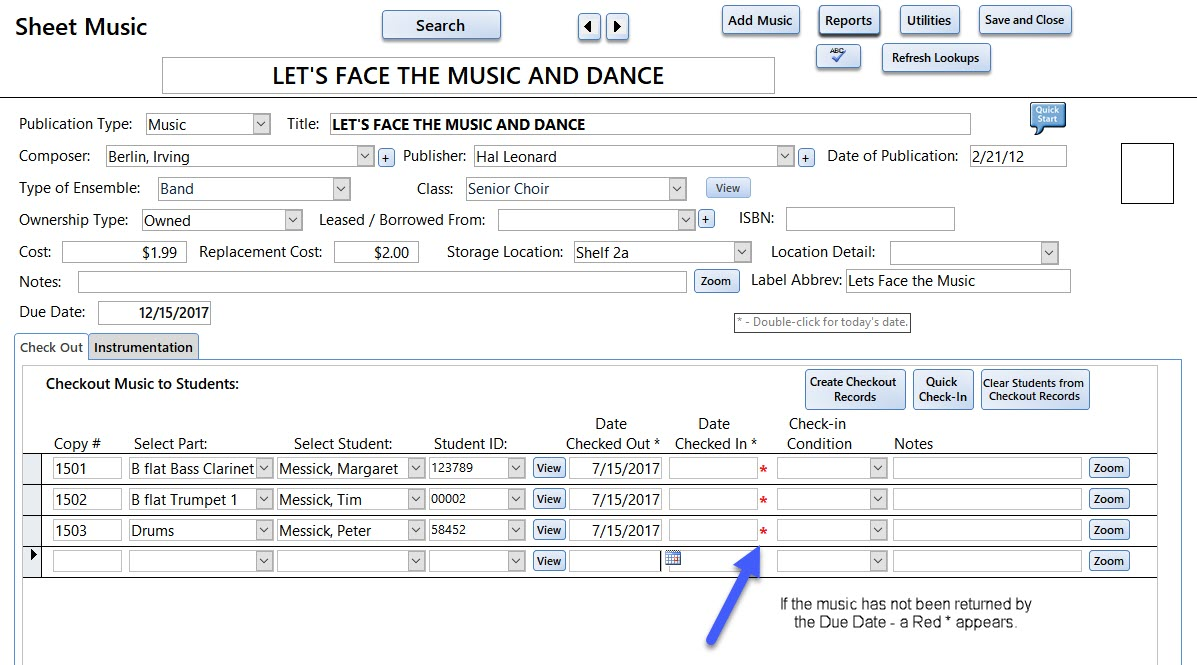The image size is (1197, 665).
Task: Click plus button next to Publisher
Action: click(806, 157)
